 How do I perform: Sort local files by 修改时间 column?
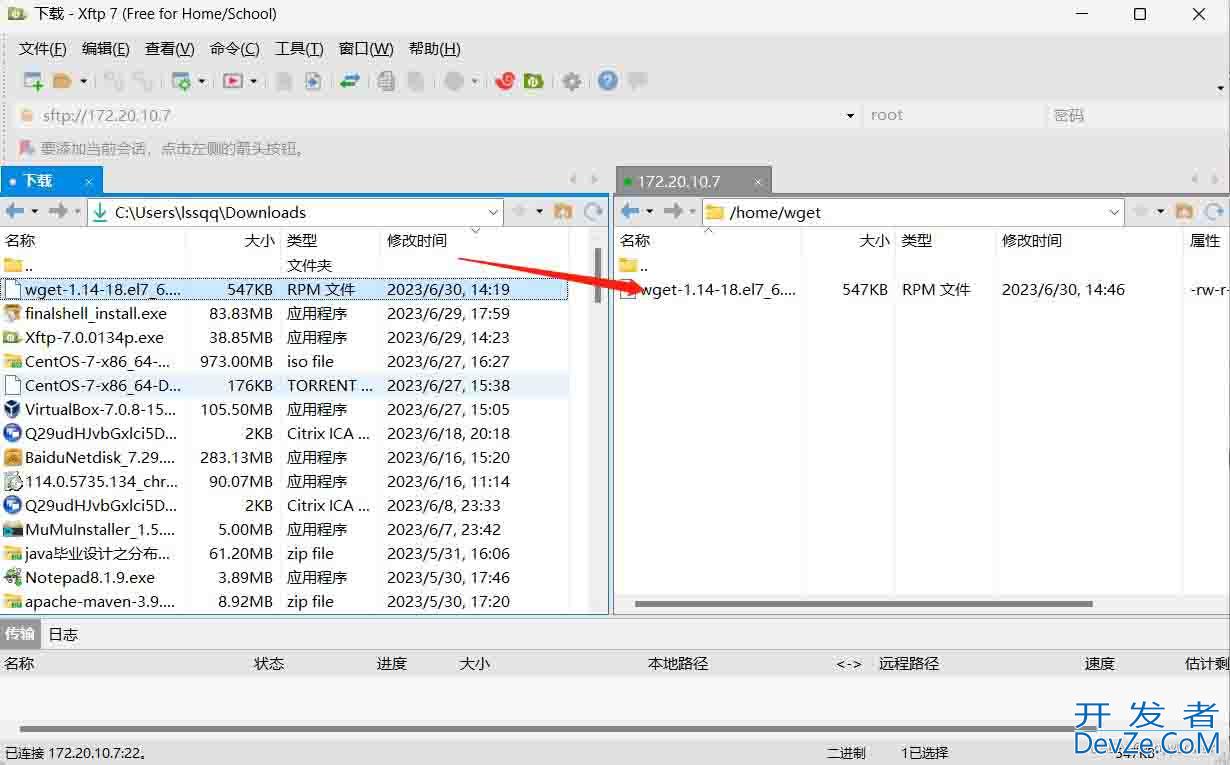(x=475, y=240)
